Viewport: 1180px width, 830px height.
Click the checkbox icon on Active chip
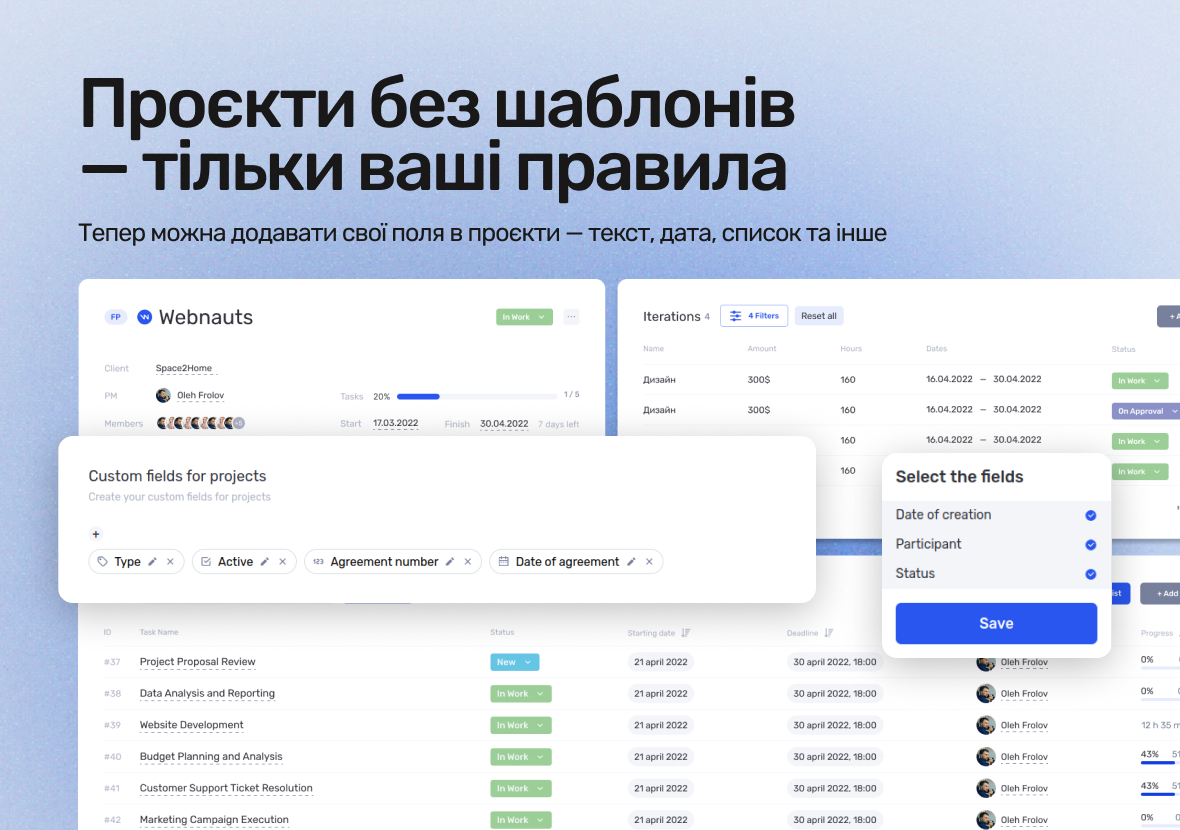[206, 561]
